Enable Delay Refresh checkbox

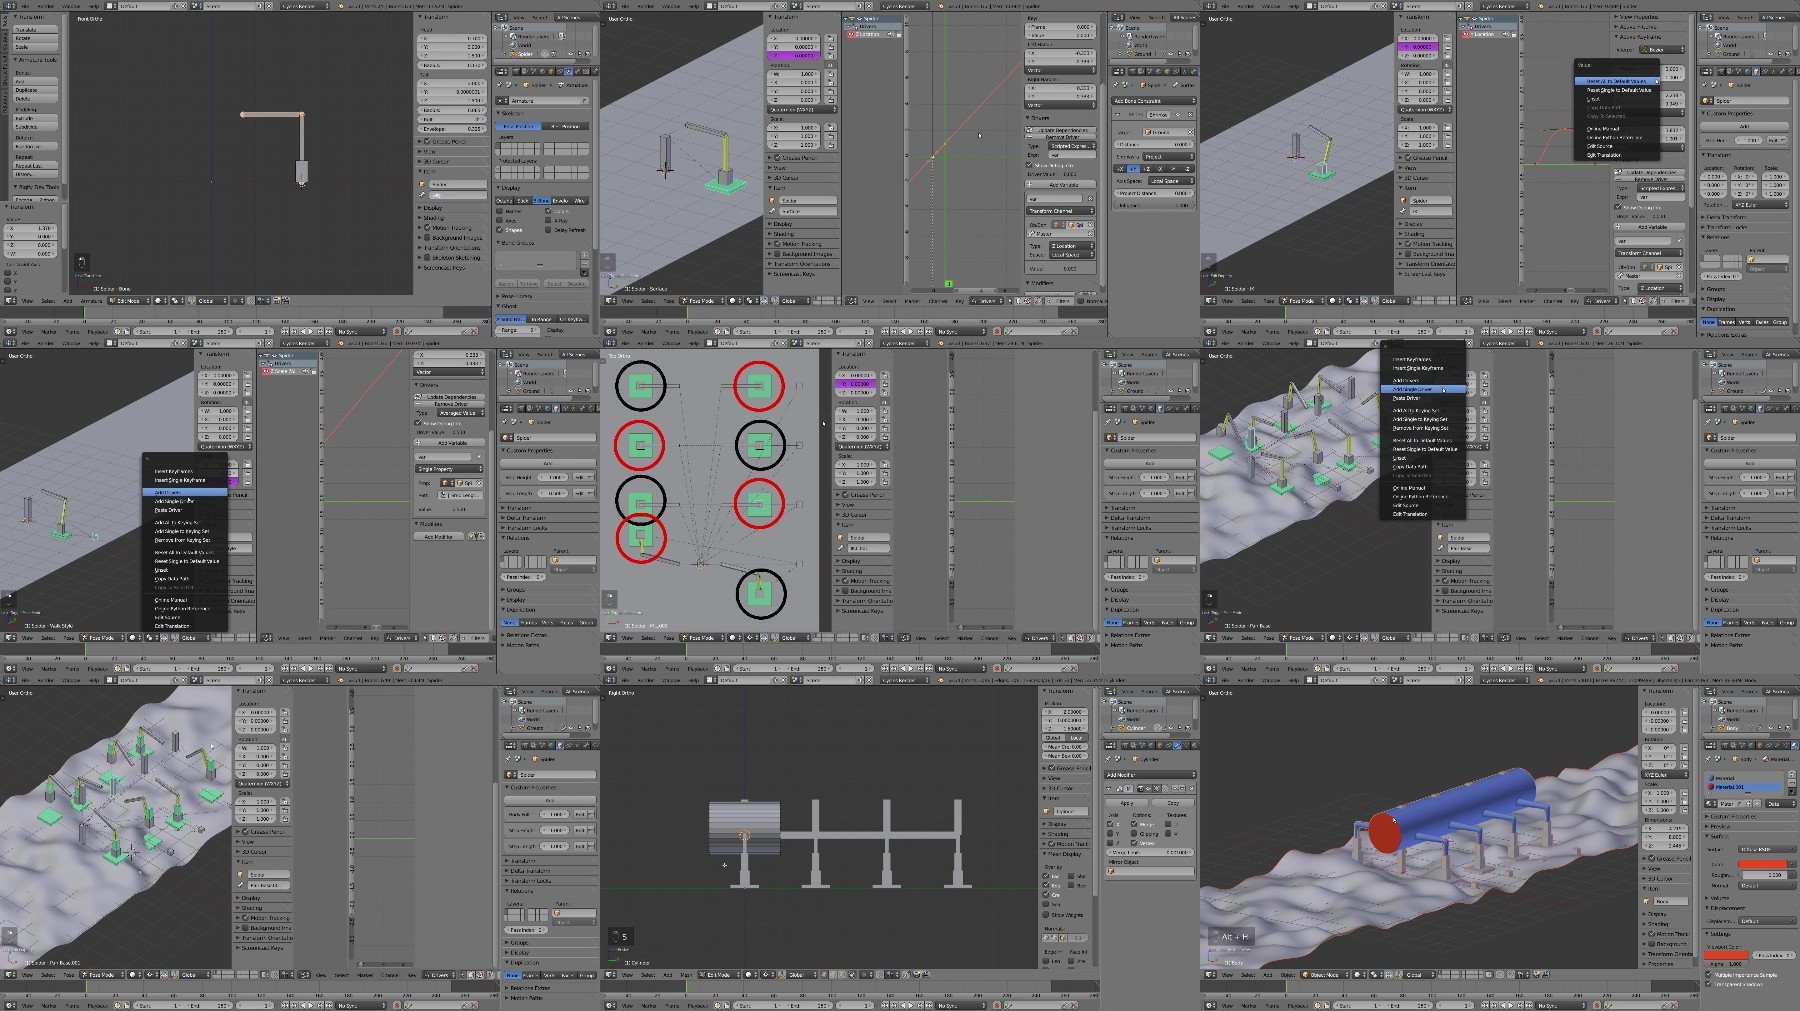[x=548, y=230]
